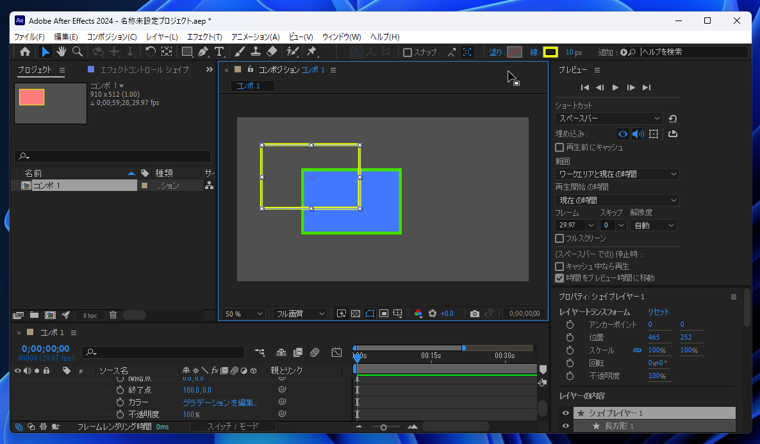Click グラデーションを編集 link in timeline
The width and height of the screenshot is (760, 444).
point(220,403)
